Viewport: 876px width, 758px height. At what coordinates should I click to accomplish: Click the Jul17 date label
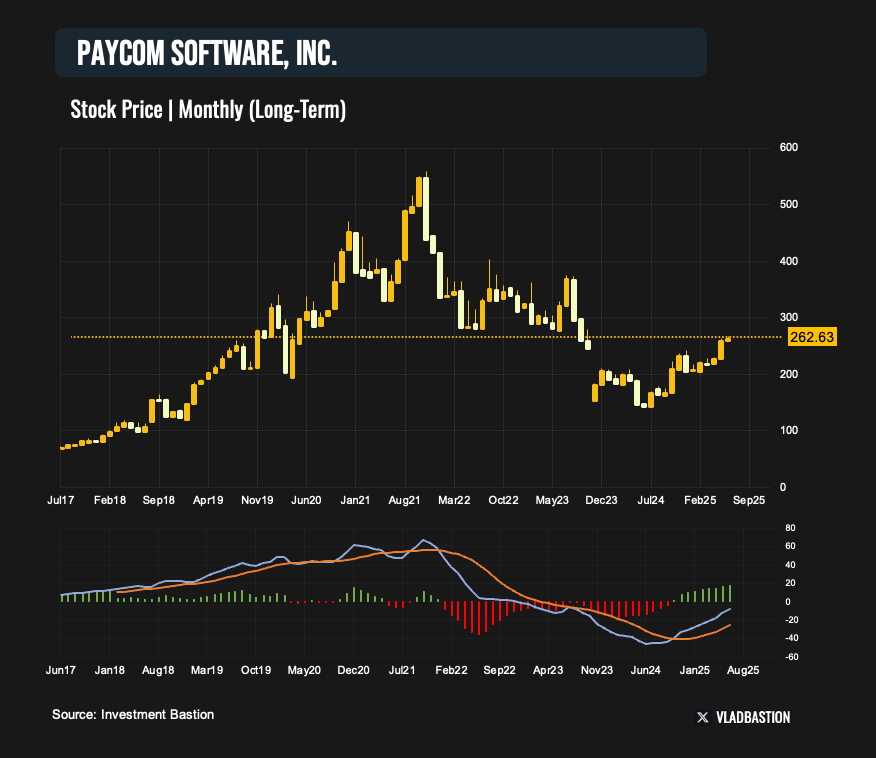[60, 500]
